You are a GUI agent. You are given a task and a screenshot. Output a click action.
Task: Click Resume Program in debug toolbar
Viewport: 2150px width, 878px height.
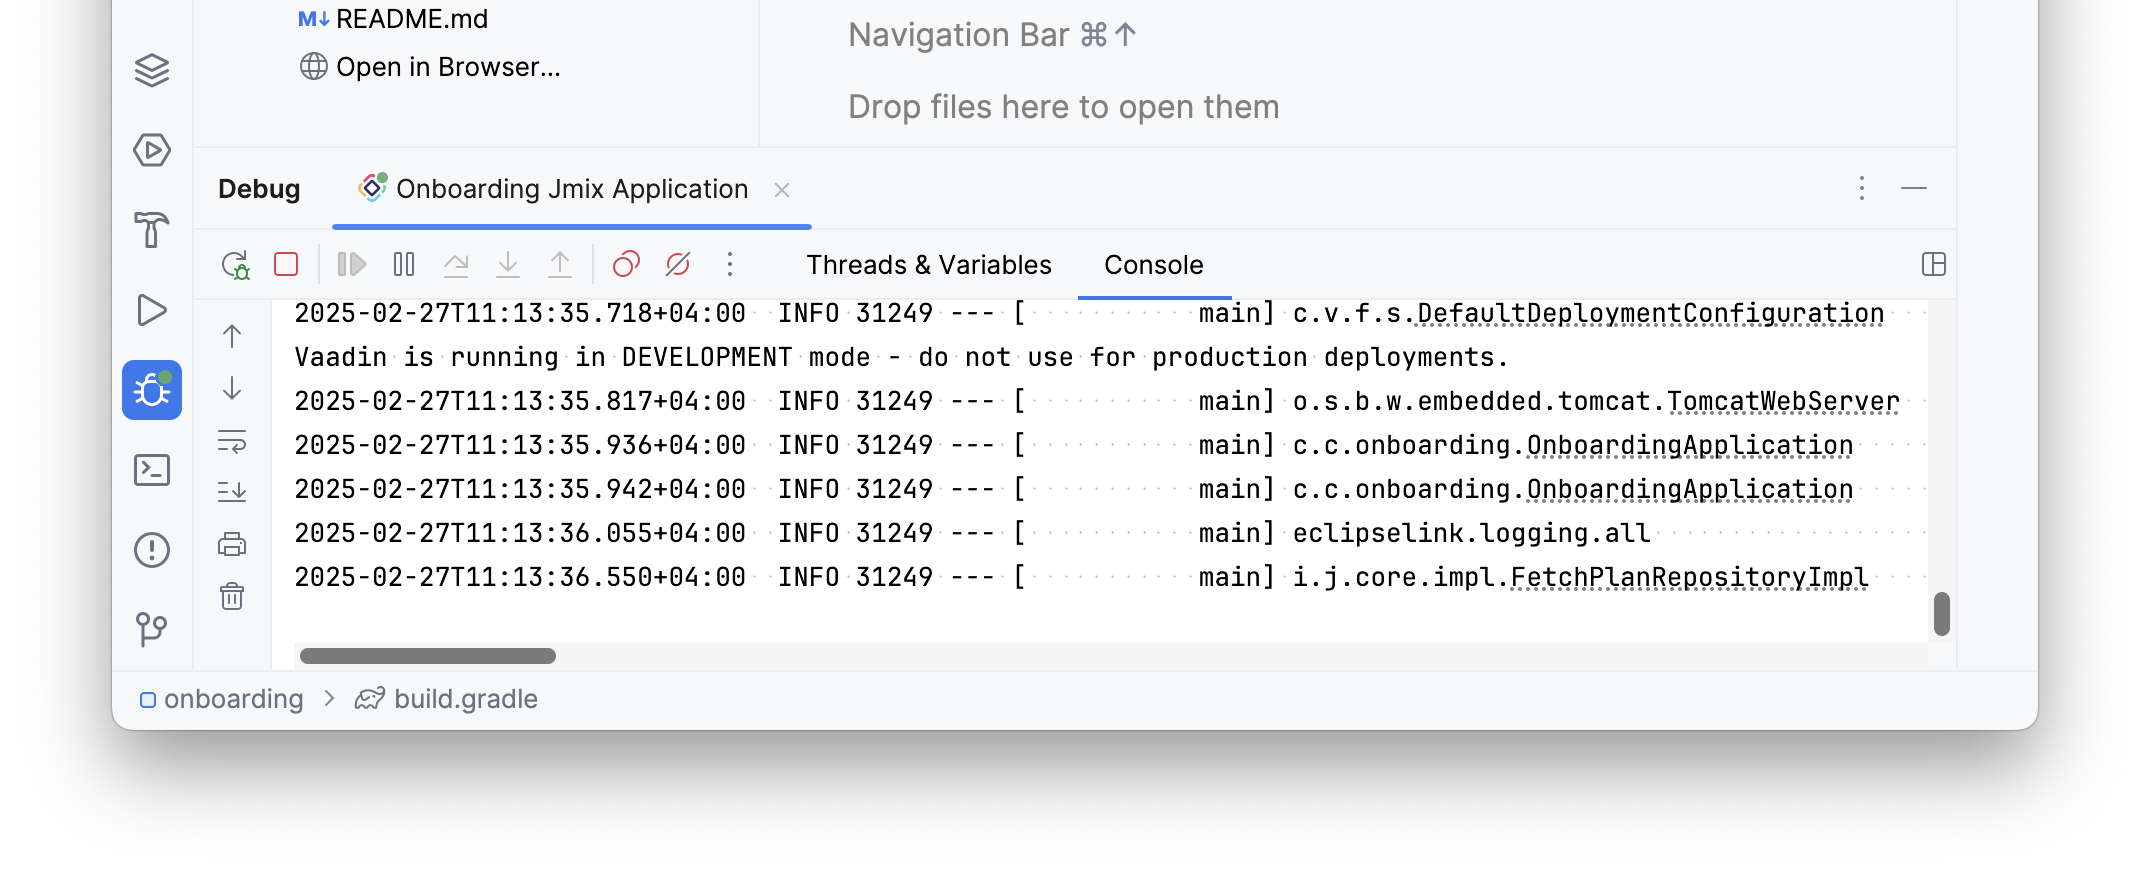click(351, 264)
